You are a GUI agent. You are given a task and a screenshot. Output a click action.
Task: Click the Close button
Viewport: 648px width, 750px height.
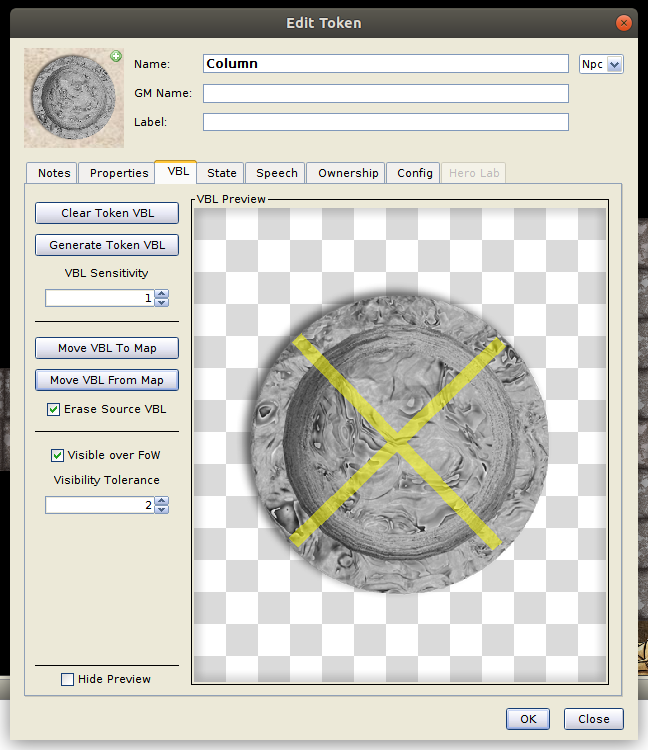(593, 719)
